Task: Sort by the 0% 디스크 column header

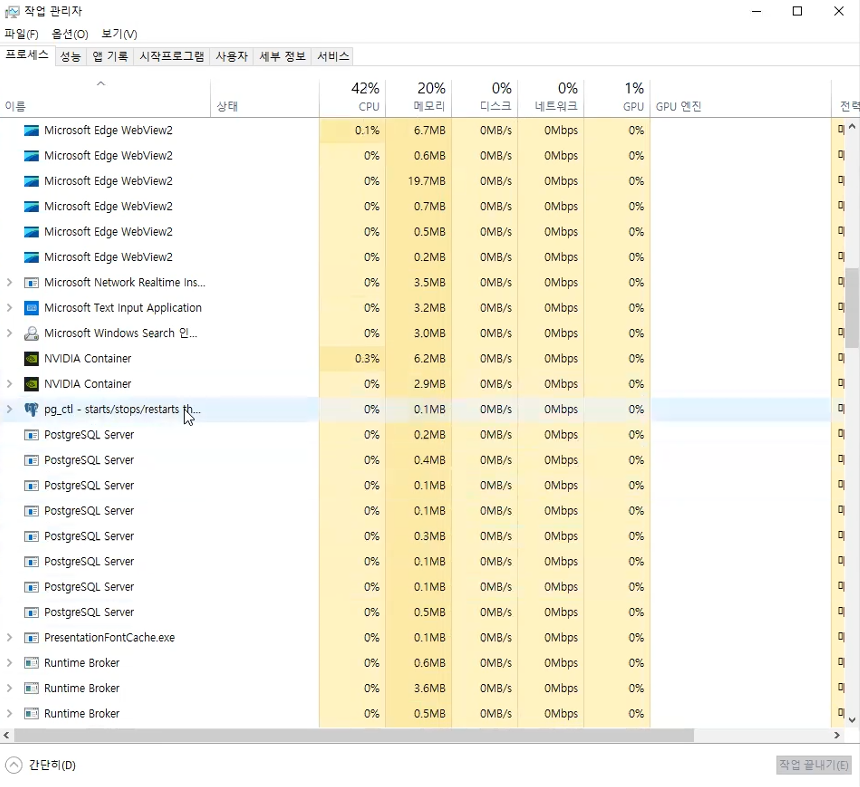Action: [485, 99]
